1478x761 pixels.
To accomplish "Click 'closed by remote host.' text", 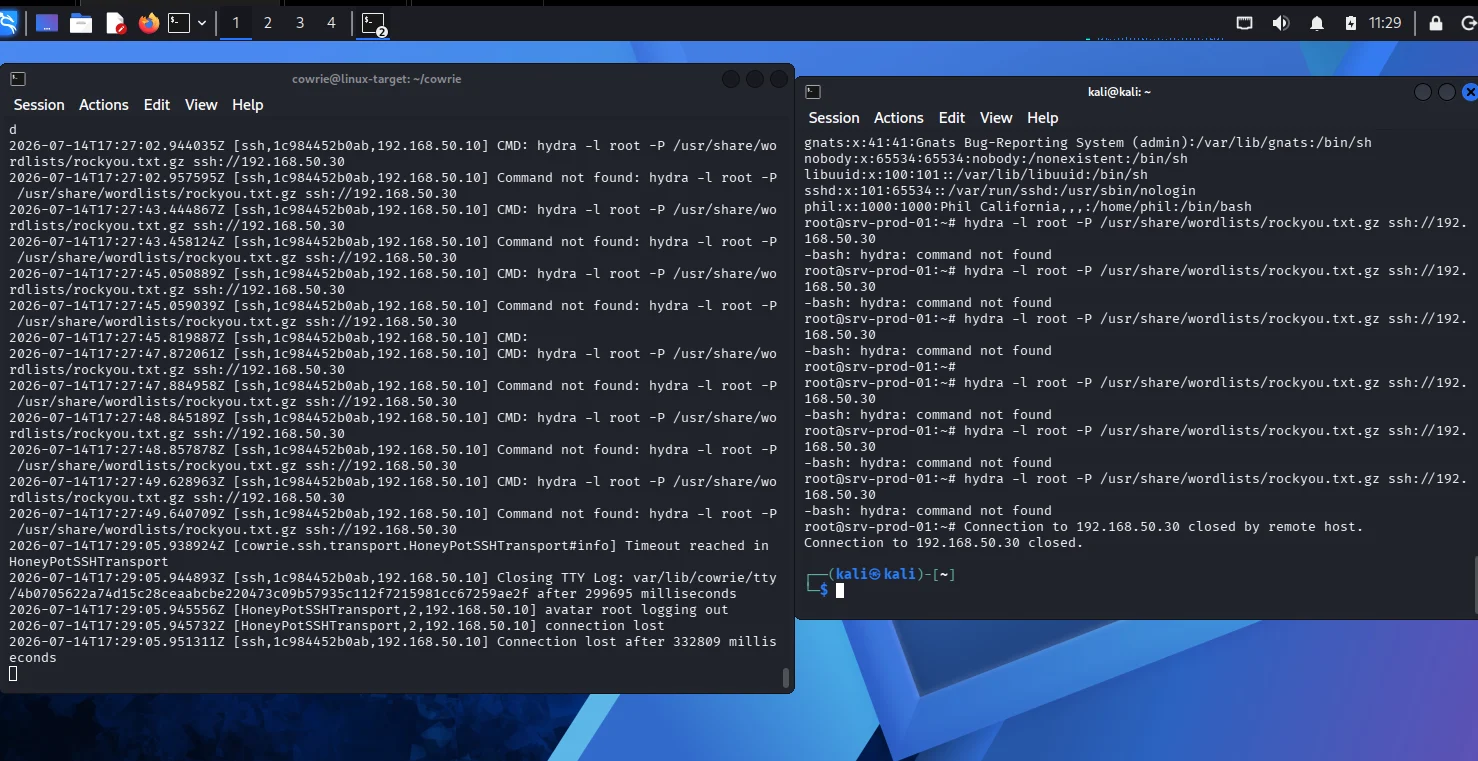I will 1276,527.
